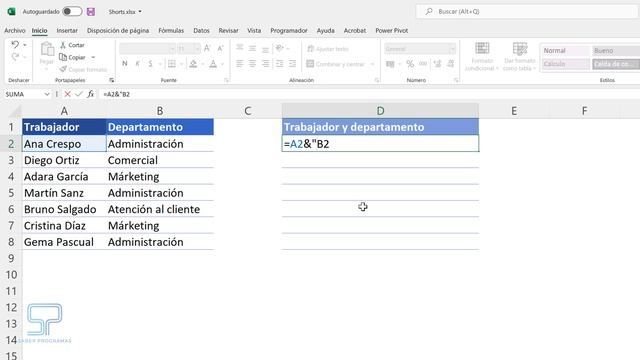Expand the Name Box SUMA dropdown
Screen dimensions: 640x360
(47, 94)
